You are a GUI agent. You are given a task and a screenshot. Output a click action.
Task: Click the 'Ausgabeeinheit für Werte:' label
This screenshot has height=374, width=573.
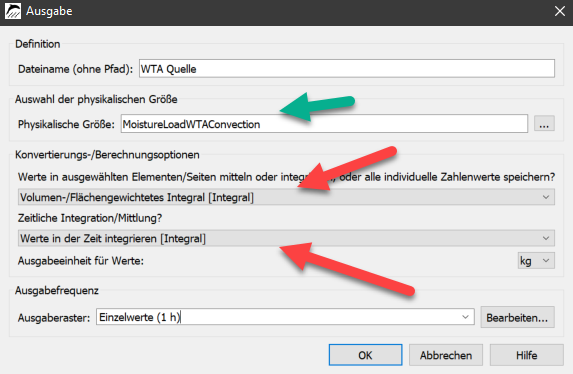(x=81, y=261)
